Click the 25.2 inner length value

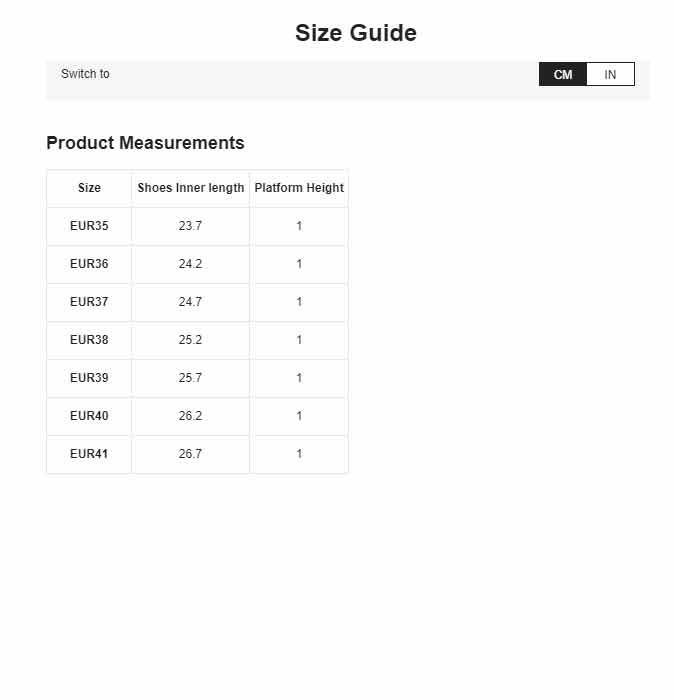point(191,340)
